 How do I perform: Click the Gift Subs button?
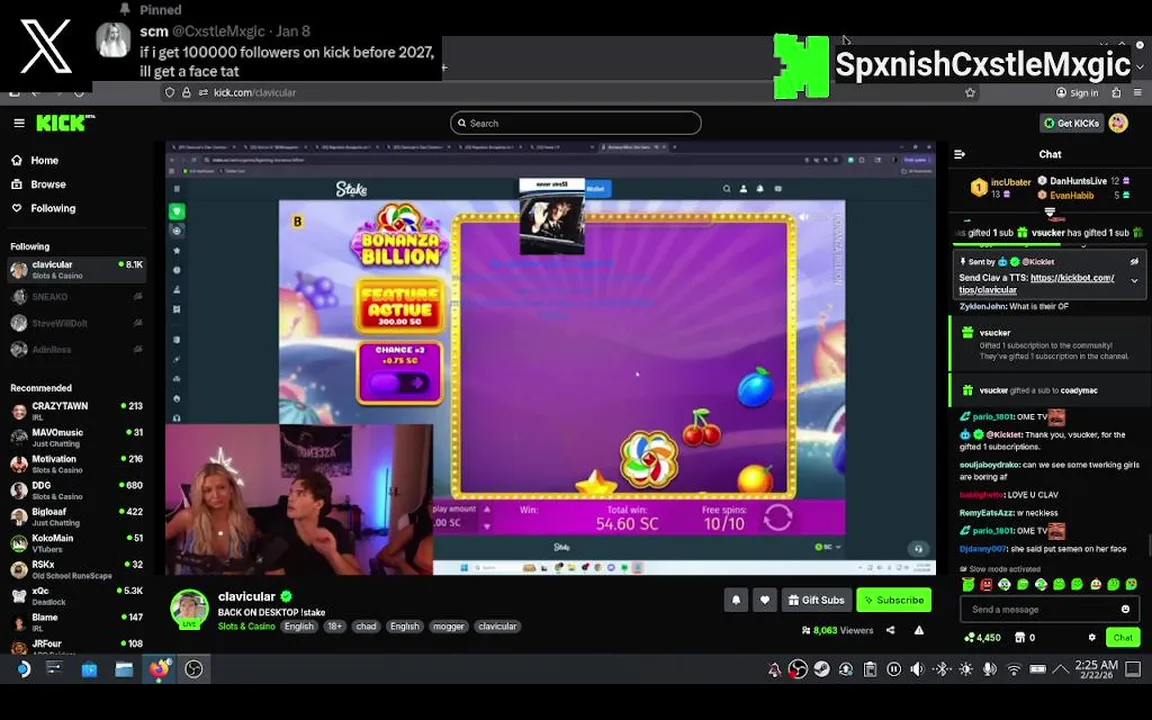pos(817,600)
